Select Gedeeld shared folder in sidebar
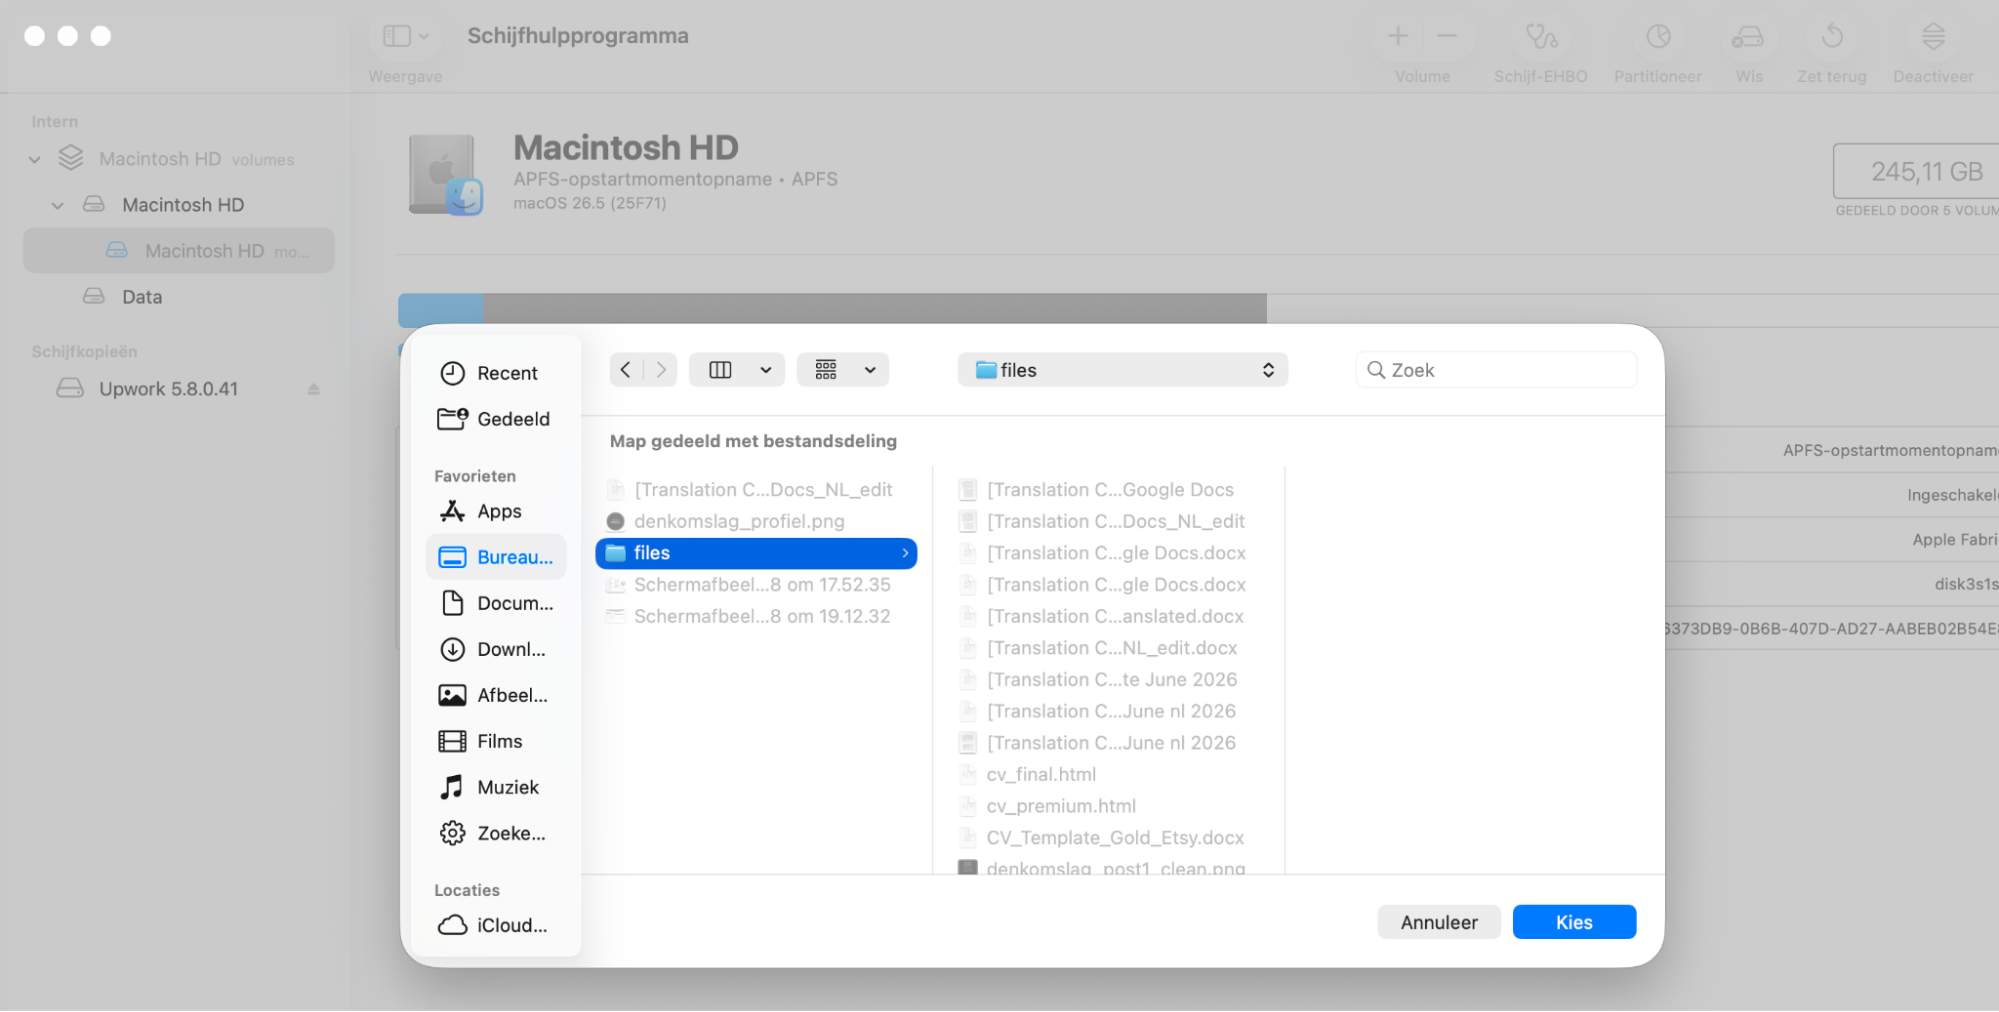The height and width of the screenshot is (1012, 1999). [496, 419]
